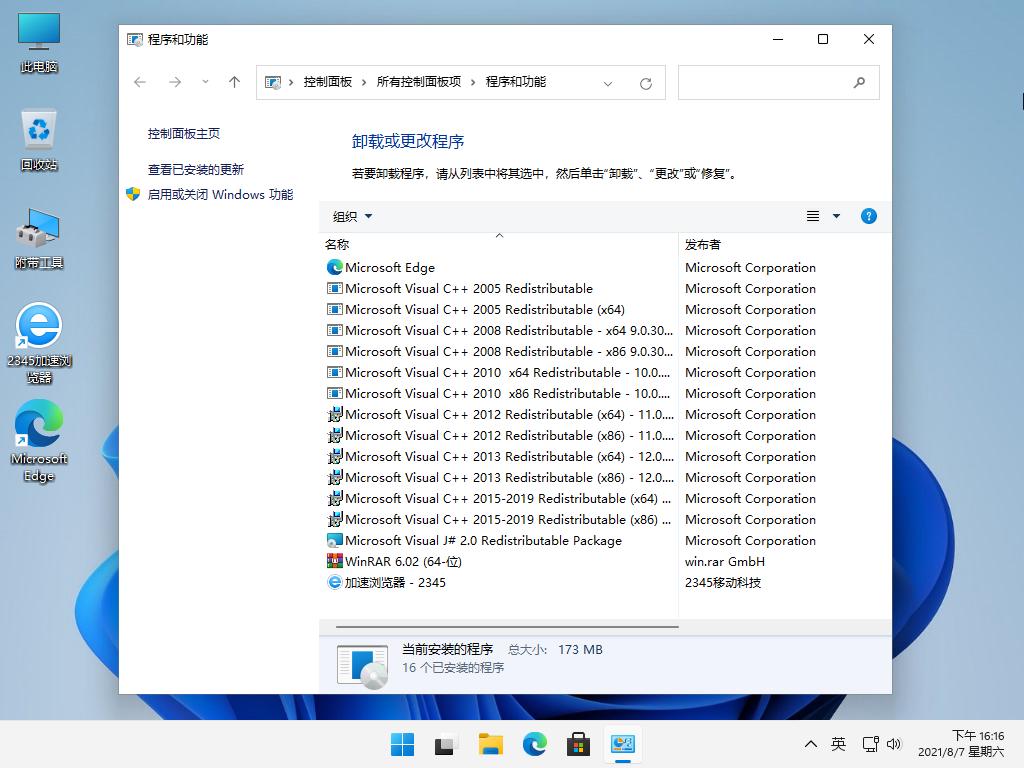This screenshot has width=1024, height=768.
Task: Select the 附带工具 desktop icon
Action: (39, 239)
